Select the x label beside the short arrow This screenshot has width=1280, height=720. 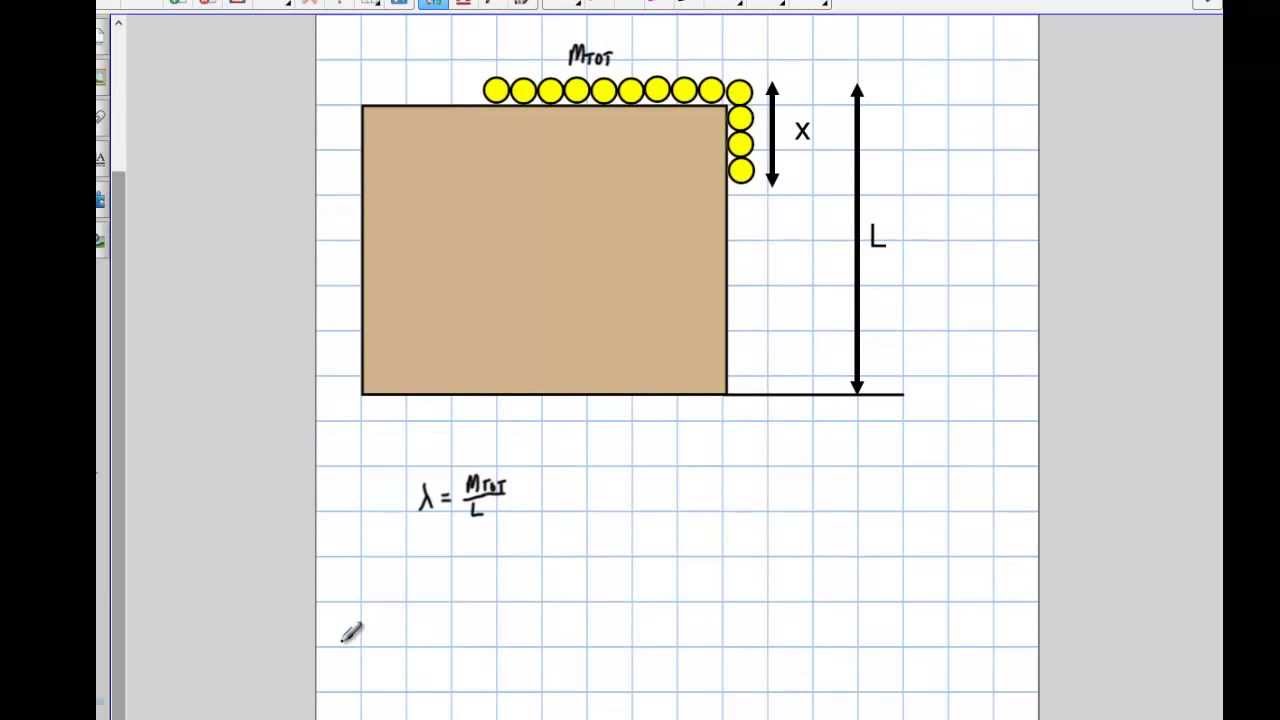(802, 131)
